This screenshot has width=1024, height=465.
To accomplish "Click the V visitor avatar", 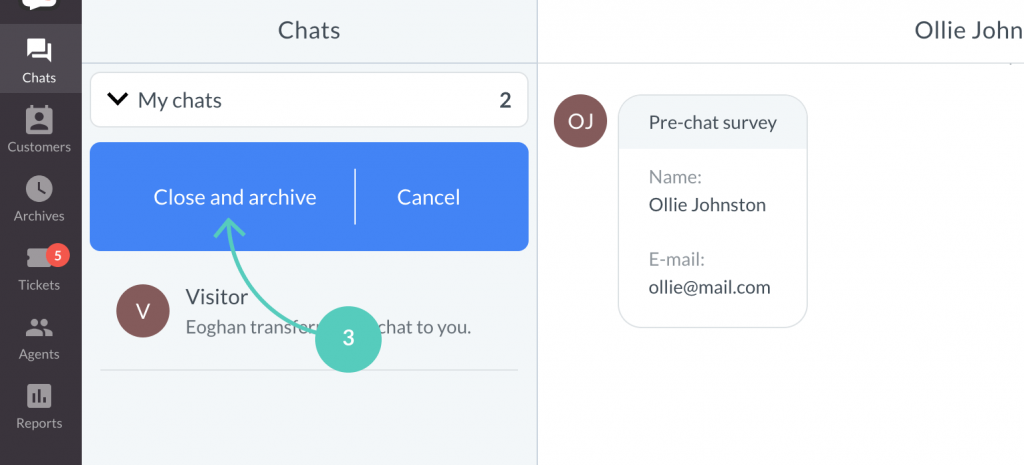I will click(143, 311).
